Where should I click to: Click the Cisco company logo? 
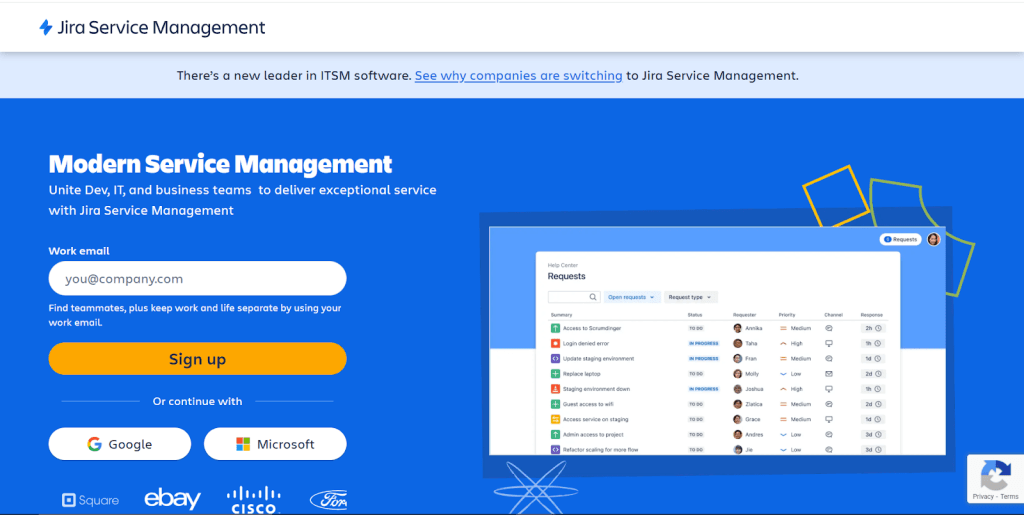tap(254, 500)
